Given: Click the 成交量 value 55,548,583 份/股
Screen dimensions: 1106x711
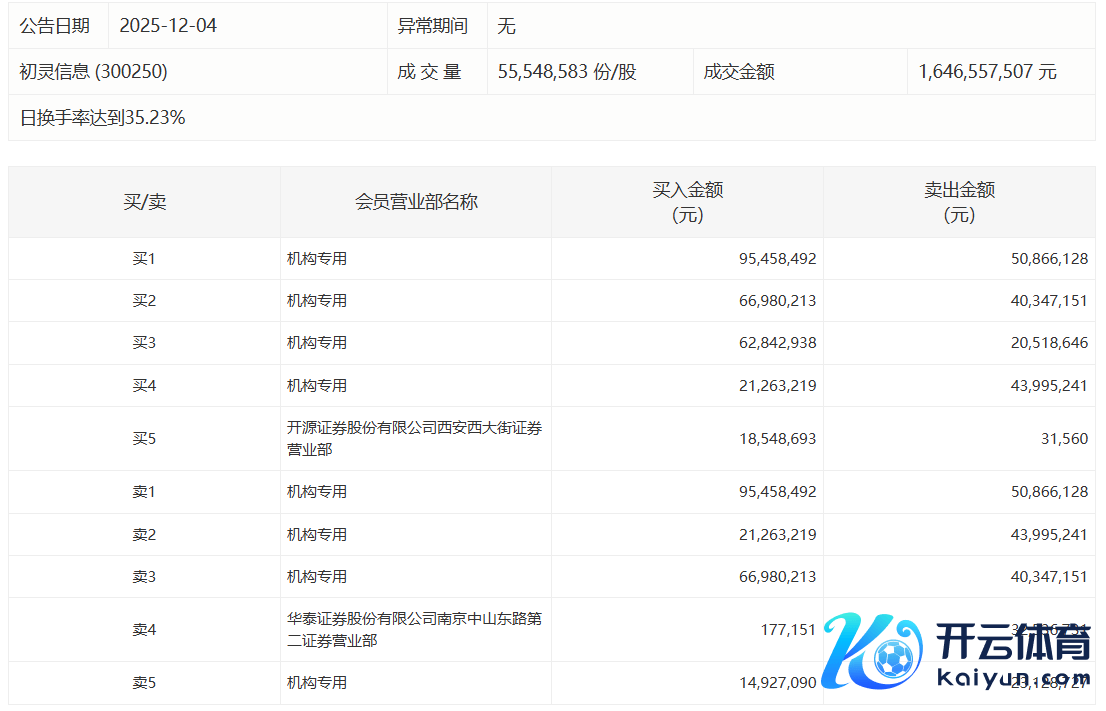Looking at the screenshot, I should [x=566, y=72].
